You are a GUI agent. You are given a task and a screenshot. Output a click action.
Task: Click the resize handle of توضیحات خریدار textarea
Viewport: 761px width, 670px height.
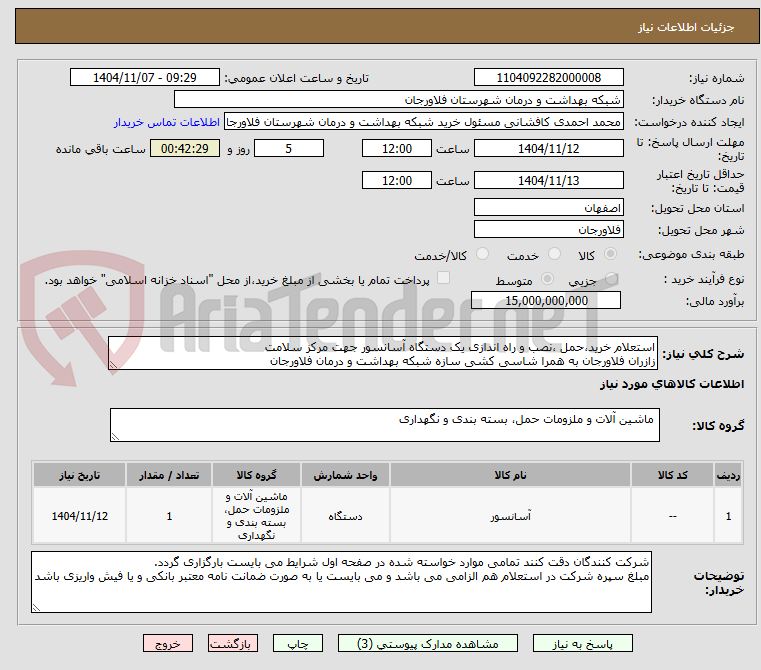[36, 607]
